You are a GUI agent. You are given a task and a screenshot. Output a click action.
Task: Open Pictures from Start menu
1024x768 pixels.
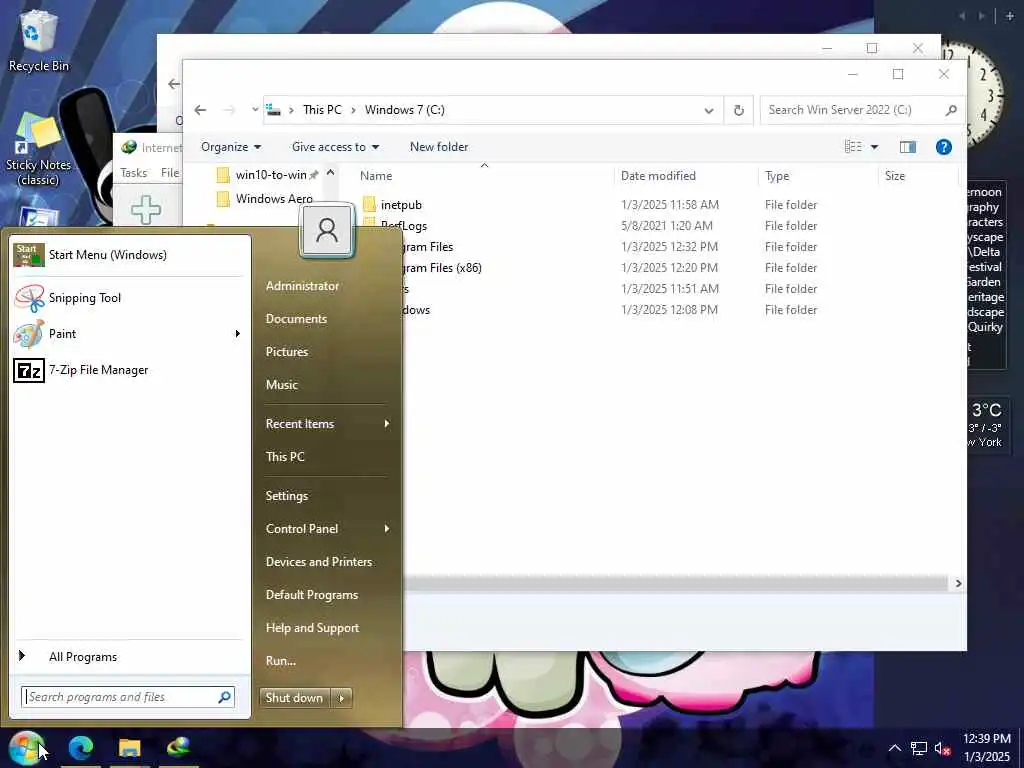pos(287,351)
